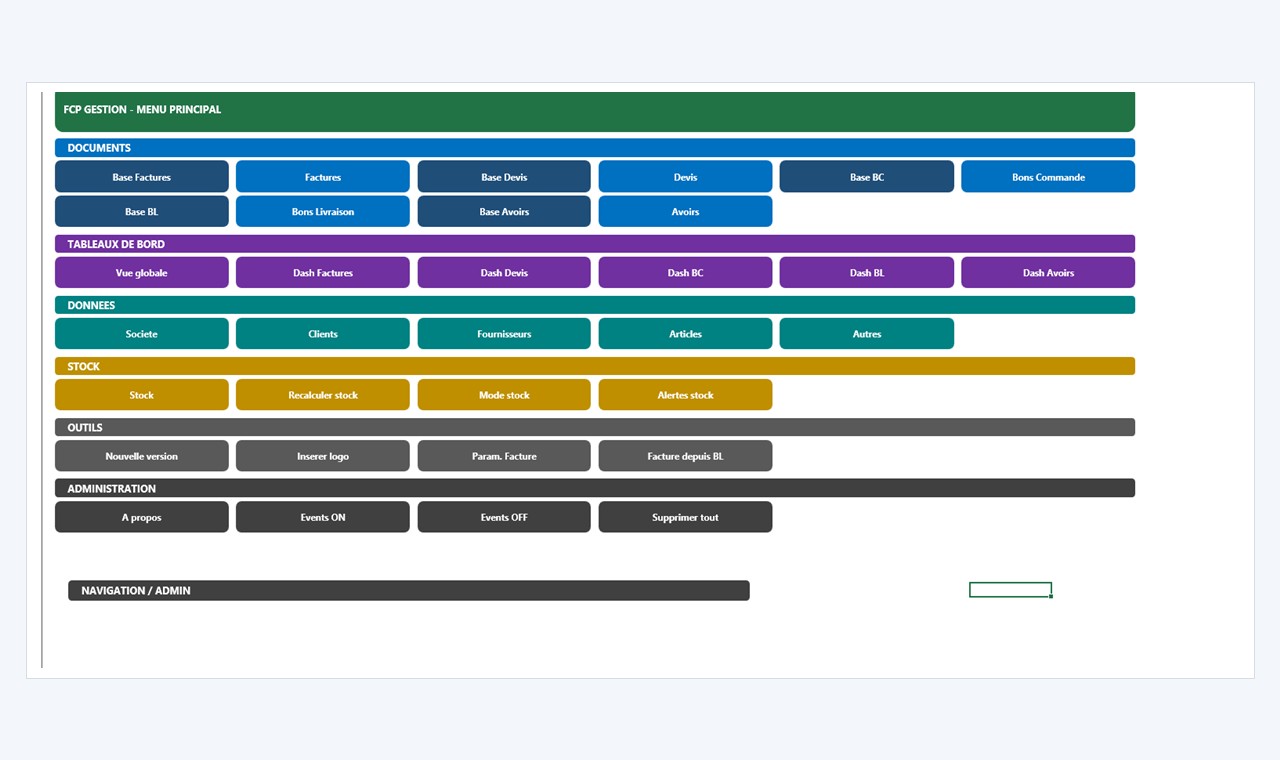Show the Dash BL dashboard
Viewport: 1280px width, 760px height.
pos(867,273)
